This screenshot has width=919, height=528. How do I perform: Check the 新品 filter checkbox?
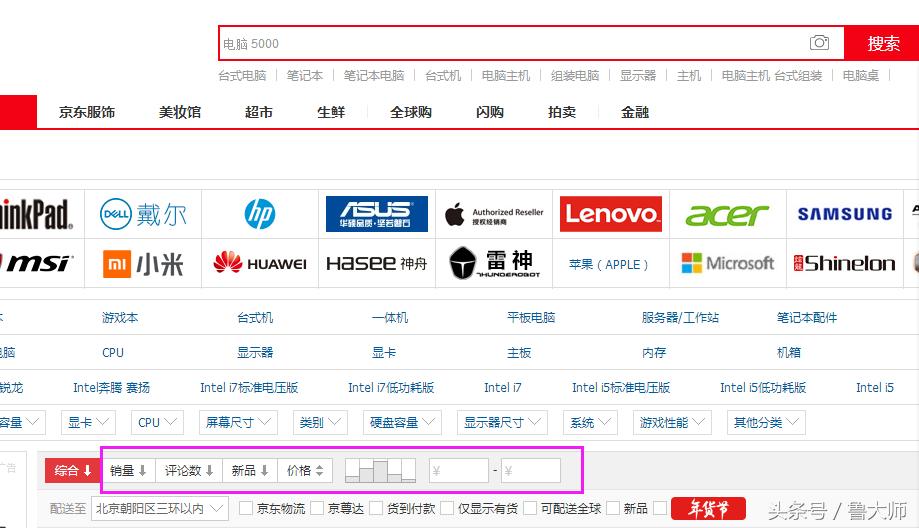(x=613, y=508)
